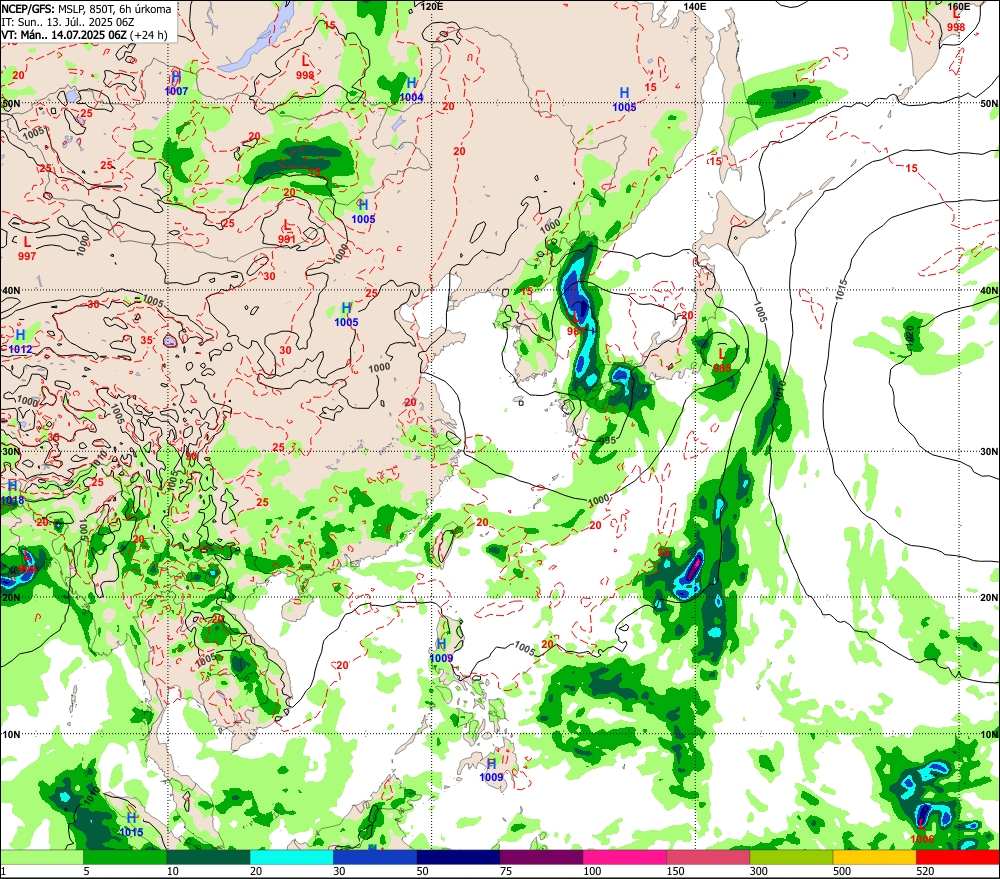Click the 120E longitude label
Viewport: 1000px width, 879px height.
(x=432, y=6)
